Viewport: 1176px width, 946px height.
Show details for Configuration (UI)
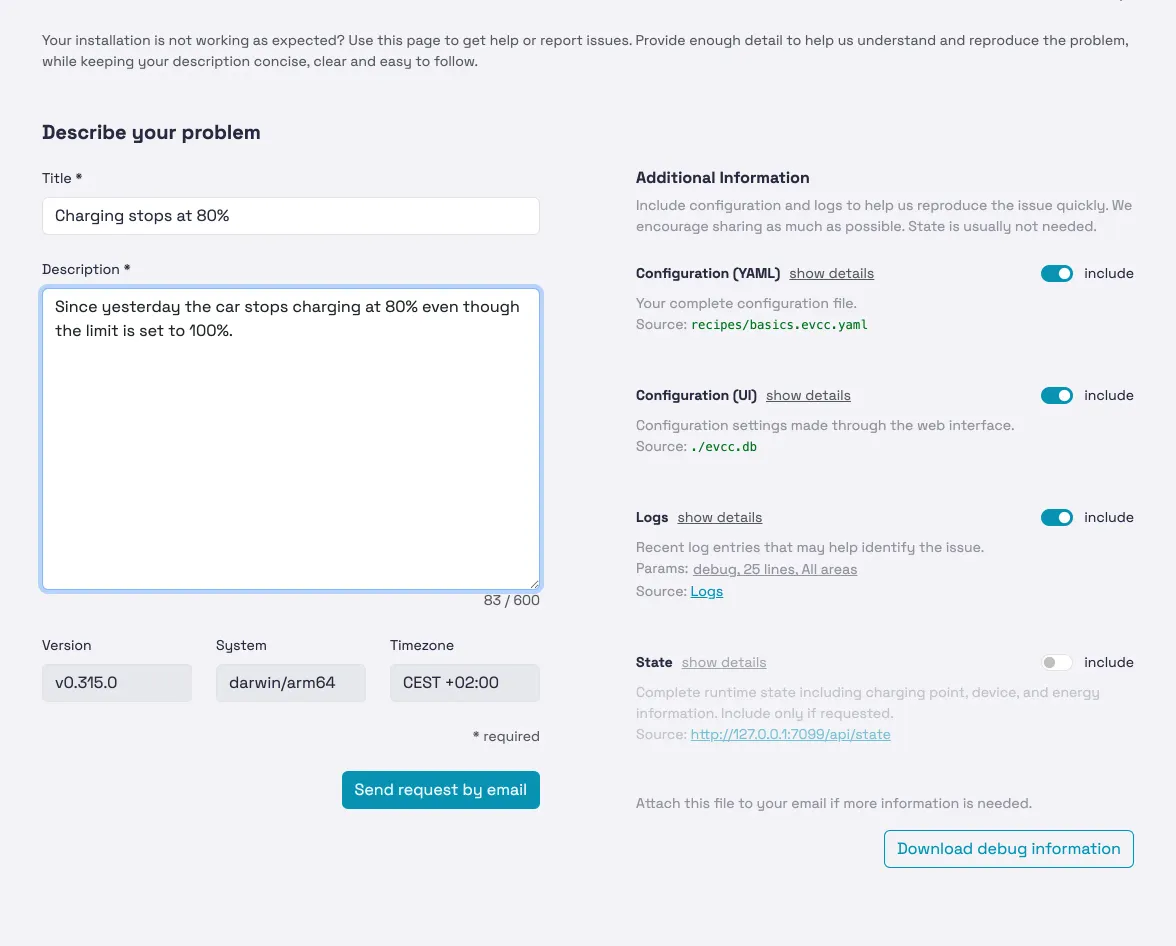coord(808,395)
